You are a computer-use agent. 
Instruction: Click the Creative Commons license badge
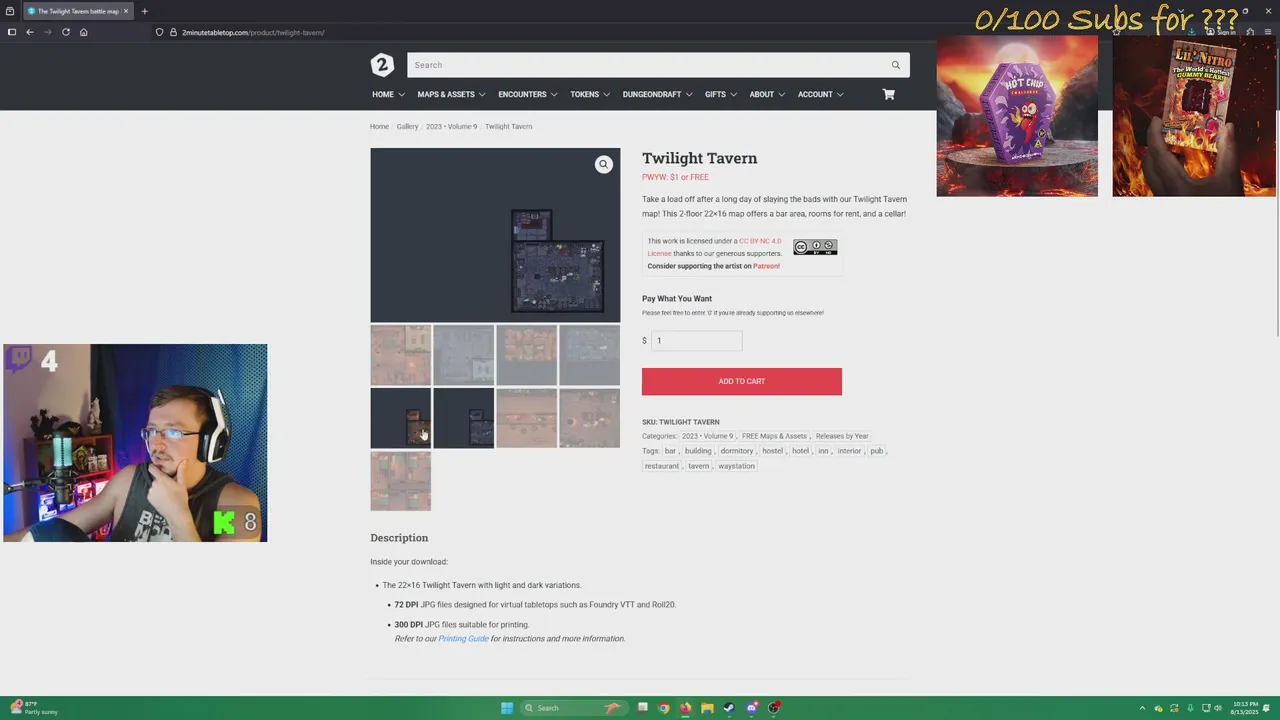point(815,247)
